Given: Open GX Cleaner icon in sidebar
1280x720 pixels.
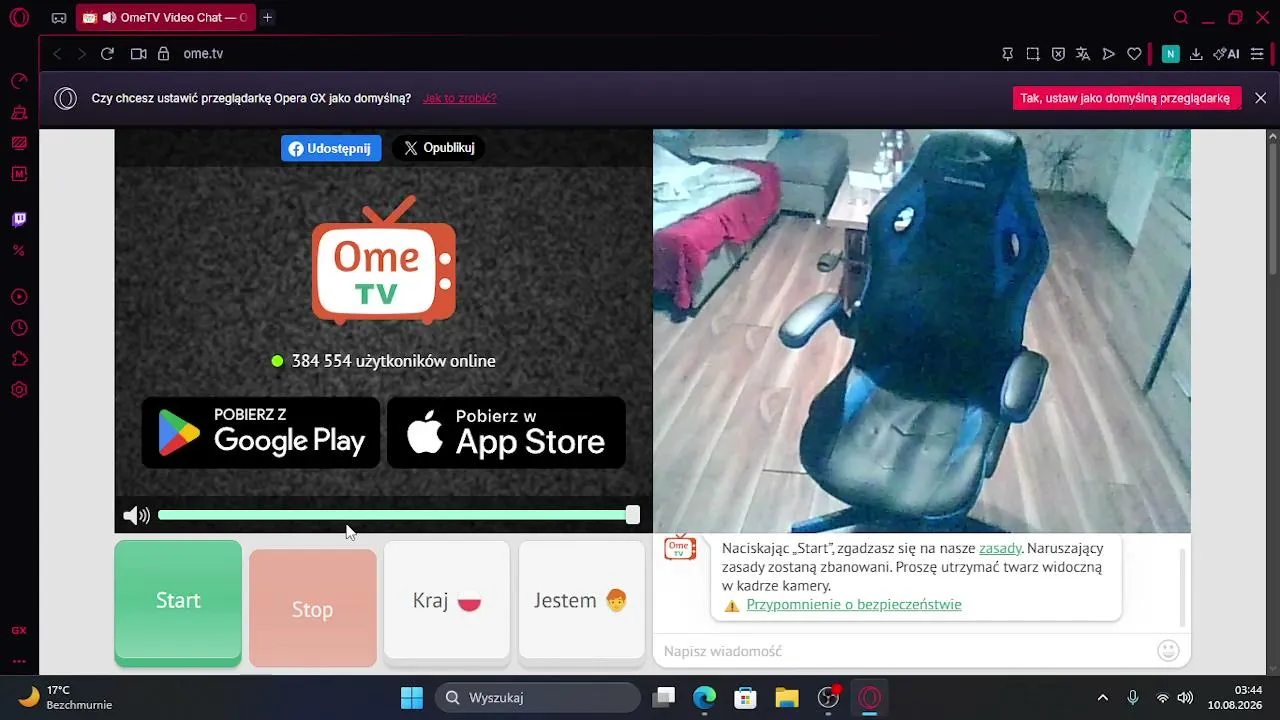Looking at the screenshot, I should click(x=19, y=112).
